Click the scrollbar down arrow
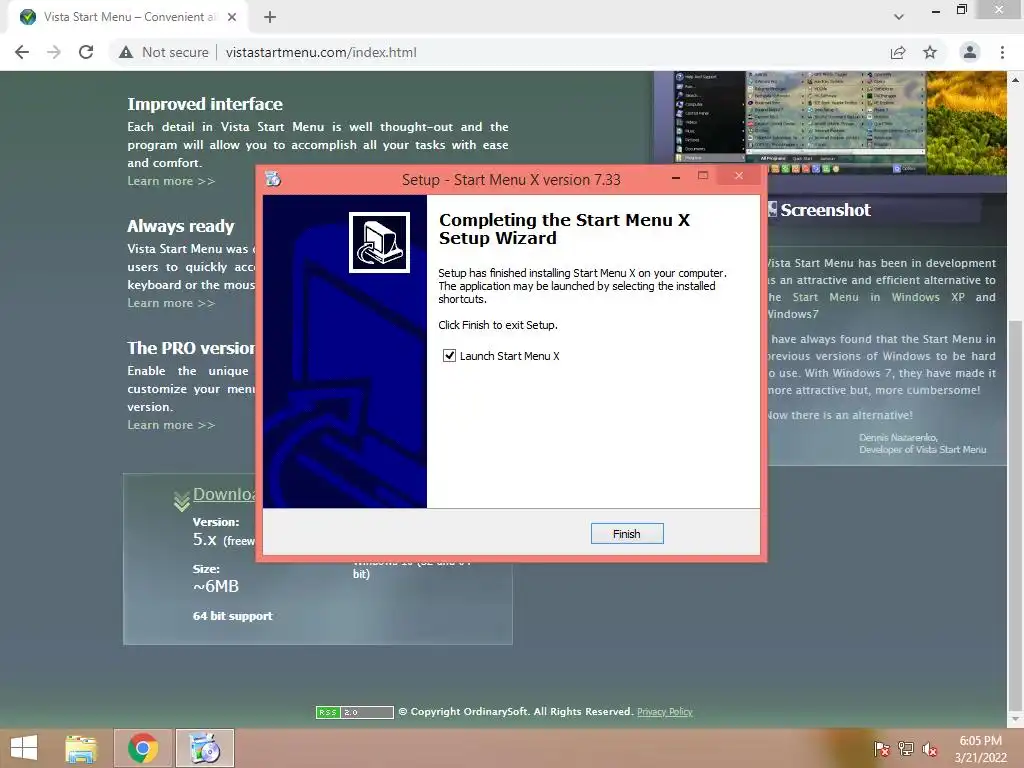Image resolution: width=1024 pixels, height=768 pixels. pyautogui.click(x=1015, y=720)
